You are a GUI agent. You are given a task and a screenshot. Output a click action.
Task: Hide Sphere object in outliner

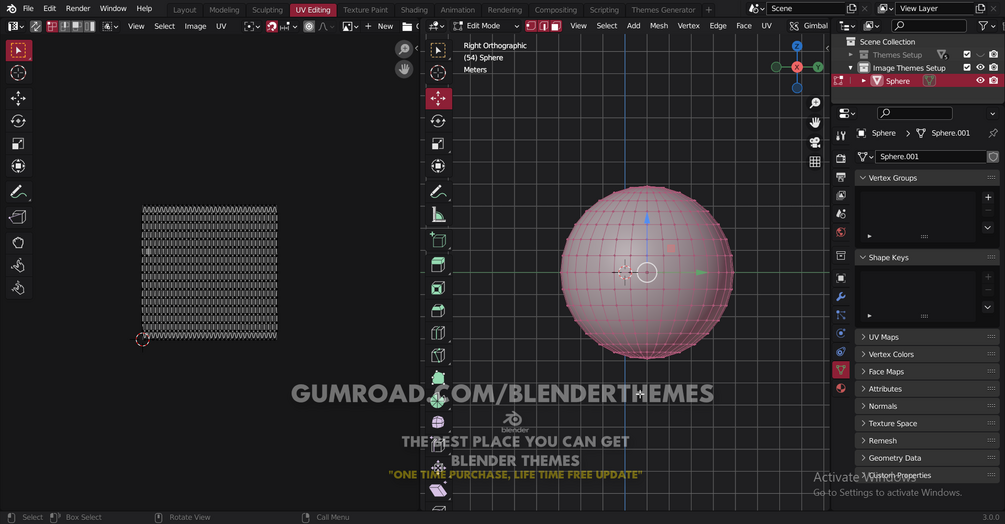980,81
